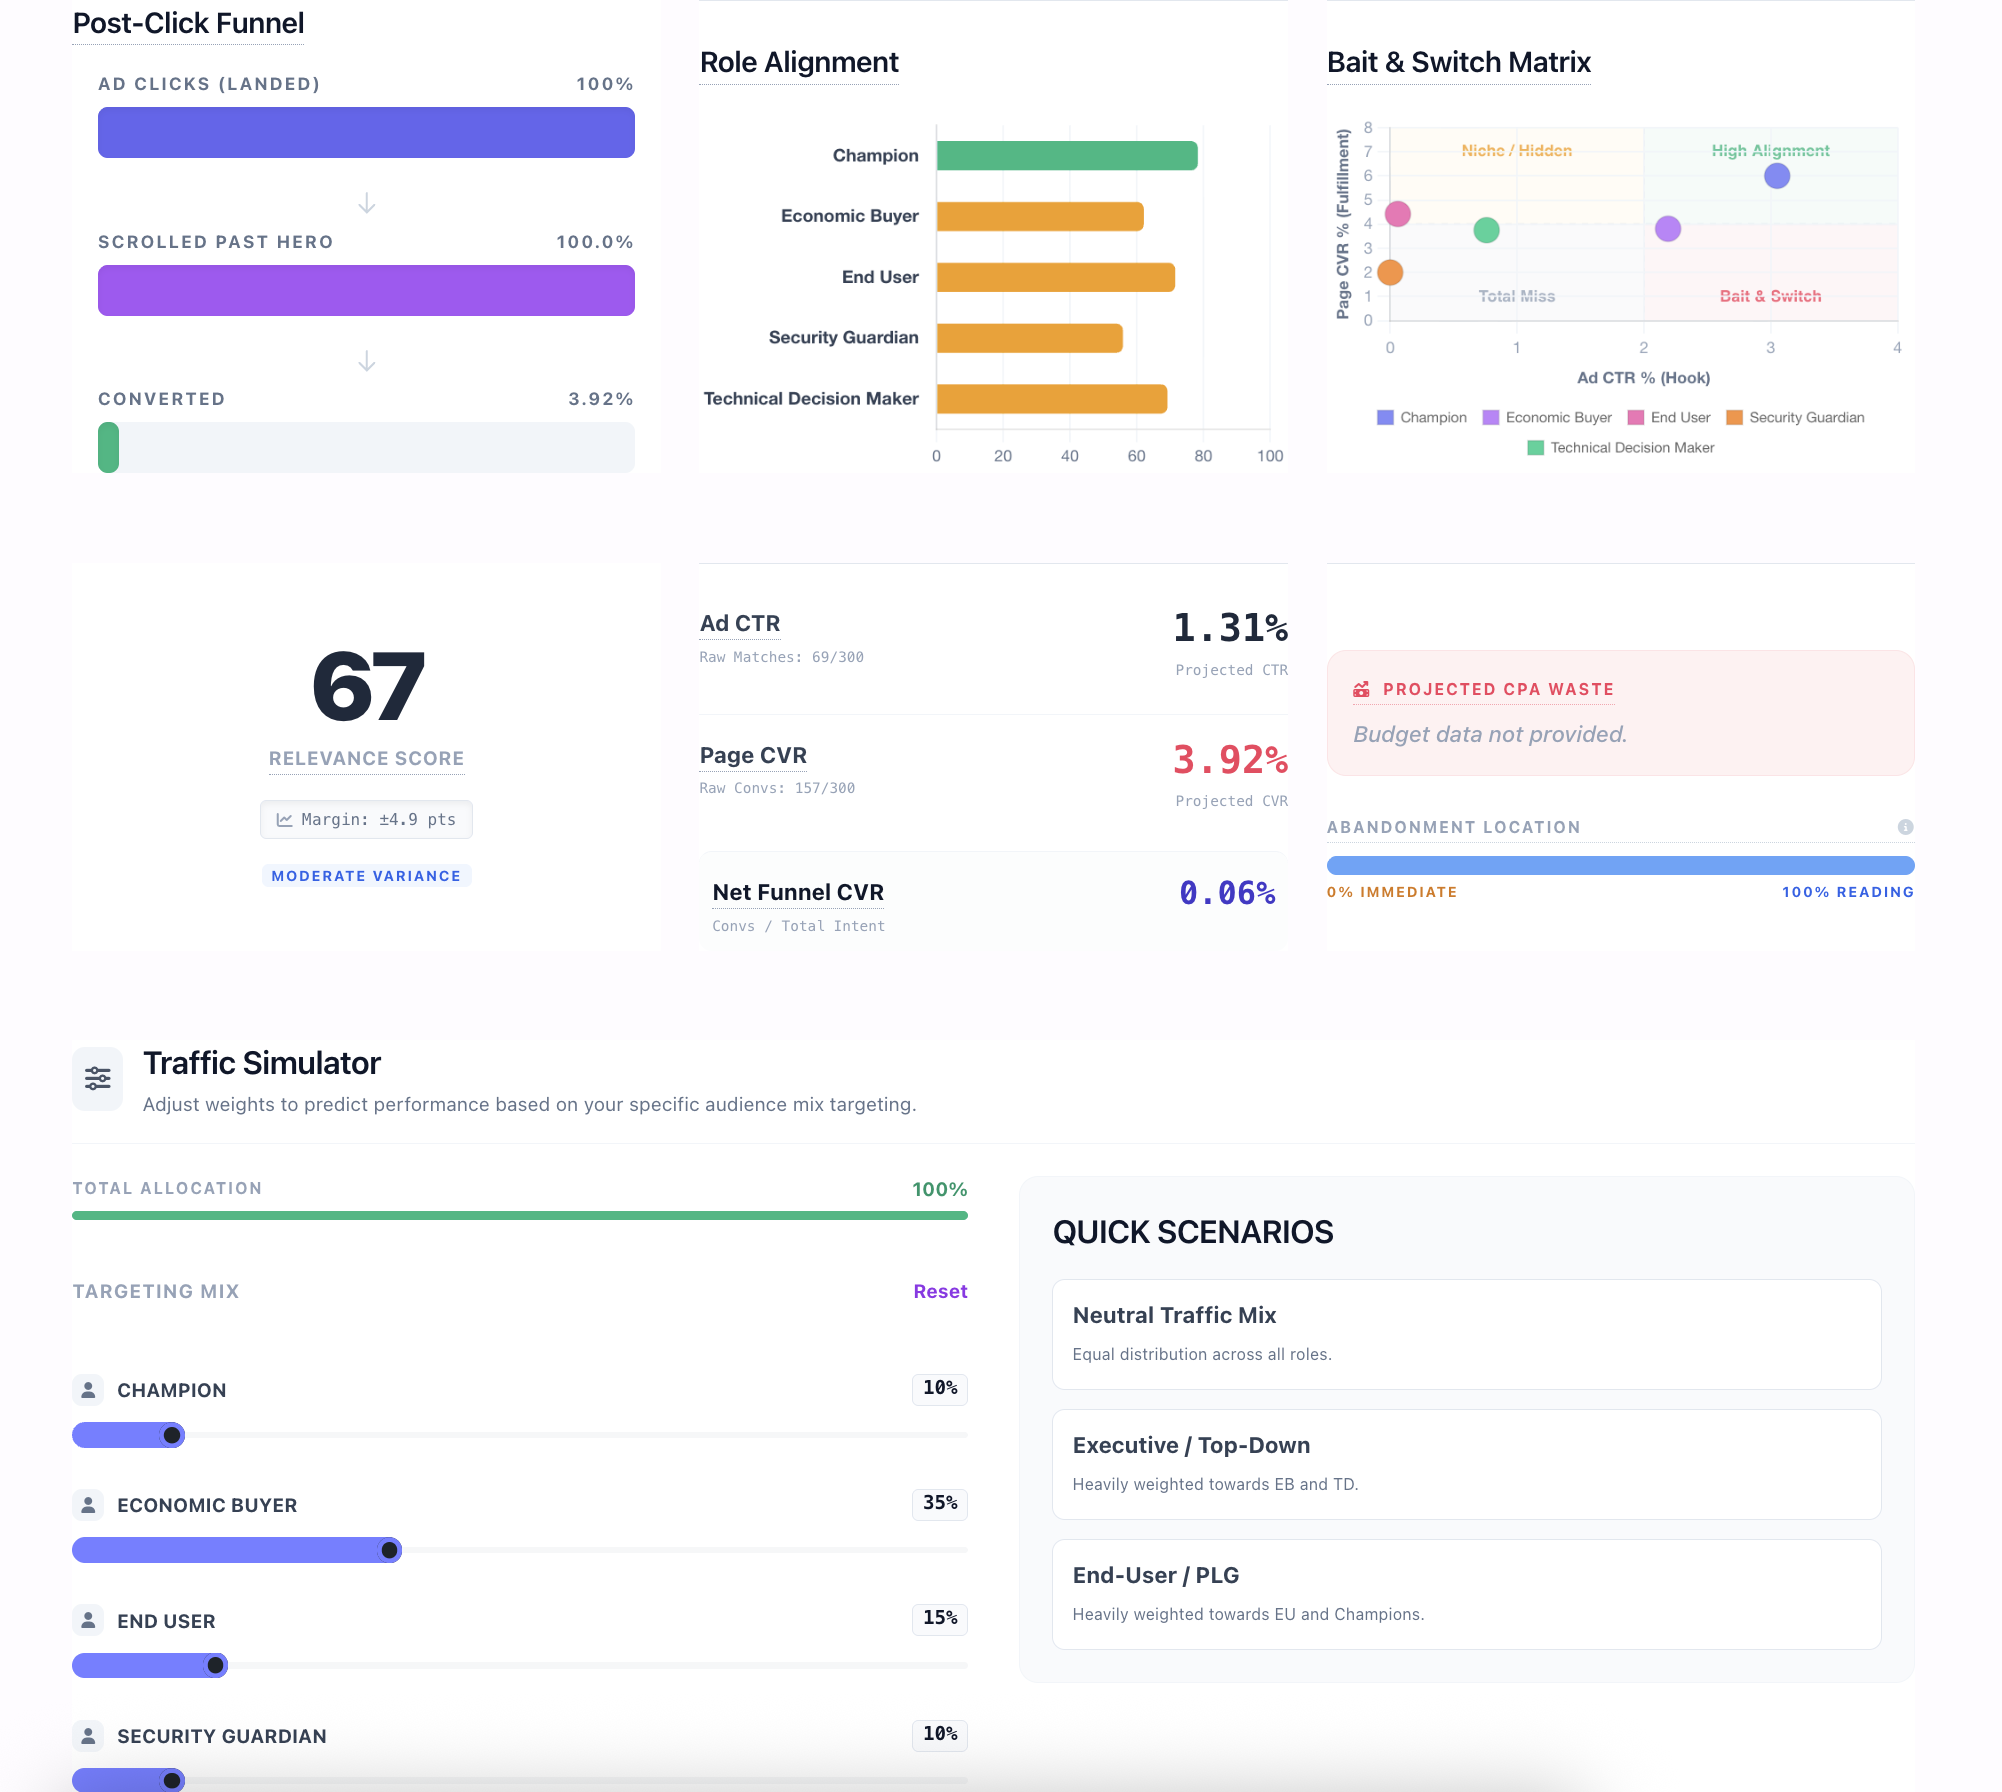
Task: Expand the Ad CTR metric details
Action: (739, 622)
